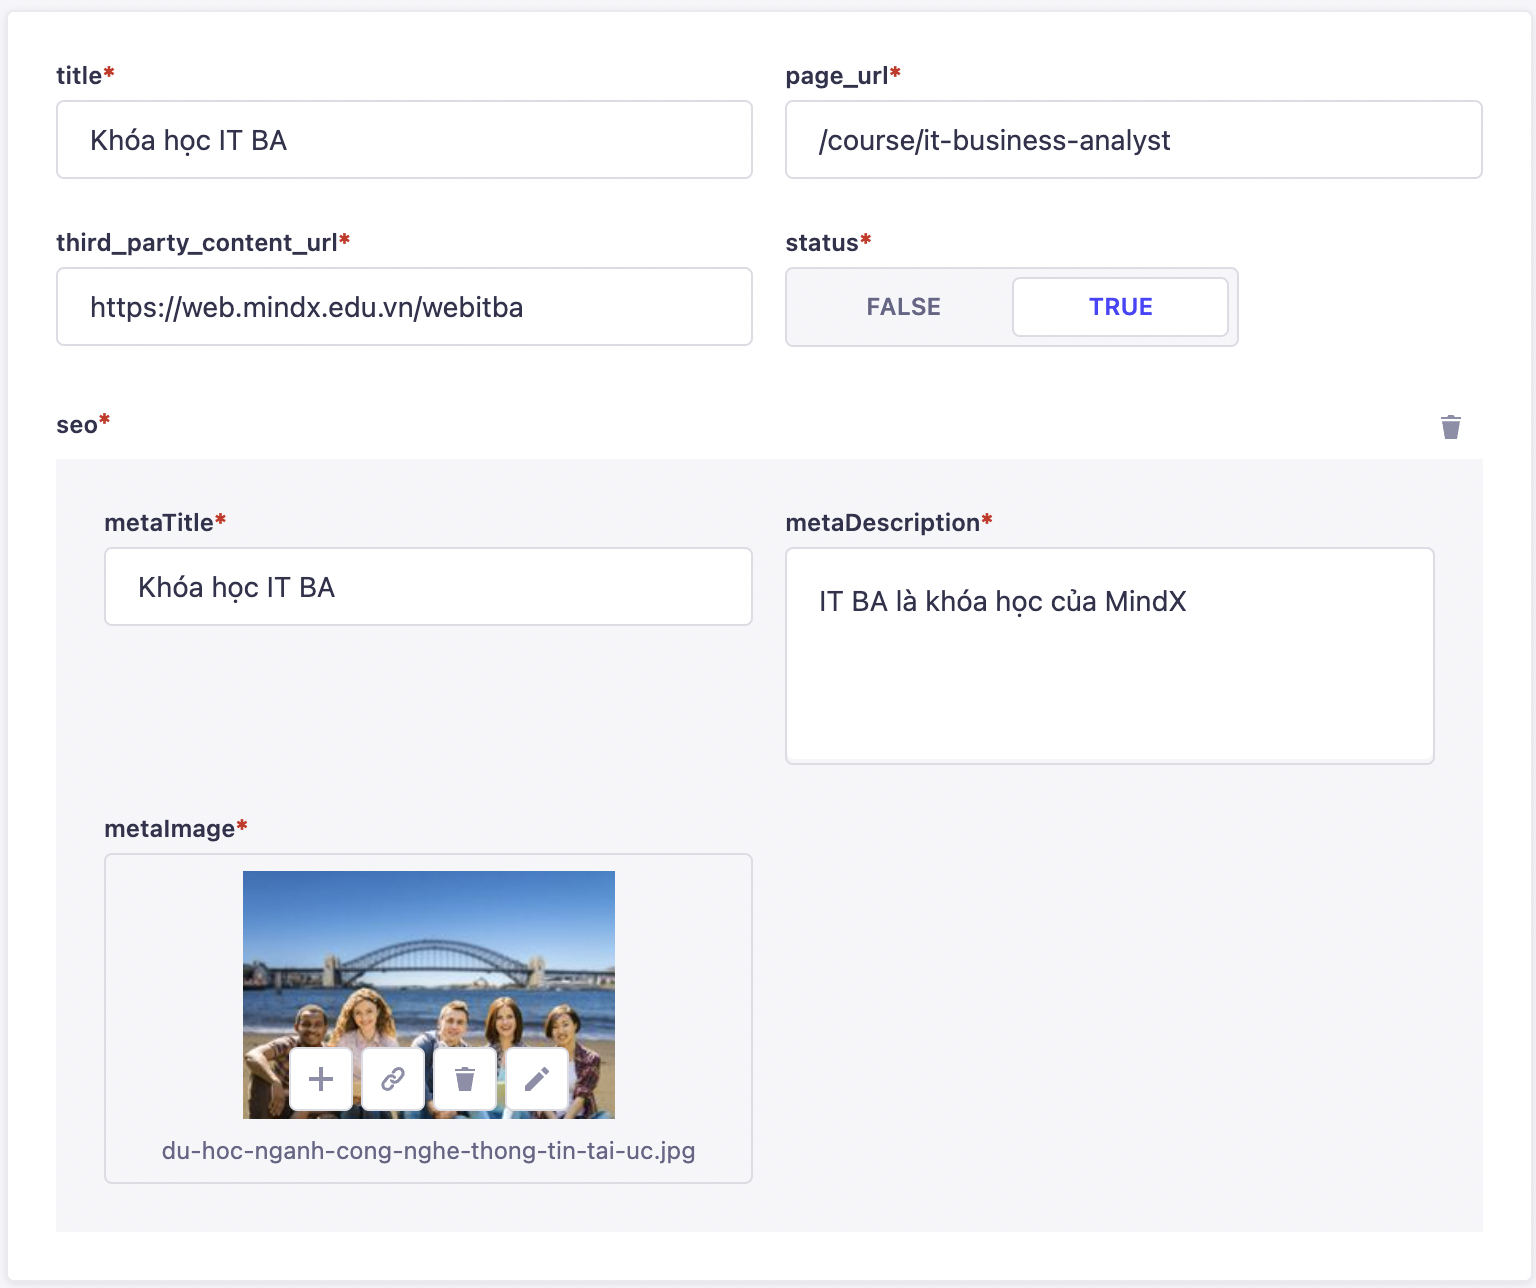This screenshot has width=1536, height=1288.
Task: Click the page_url field label
Action: [x=837, y=76]
